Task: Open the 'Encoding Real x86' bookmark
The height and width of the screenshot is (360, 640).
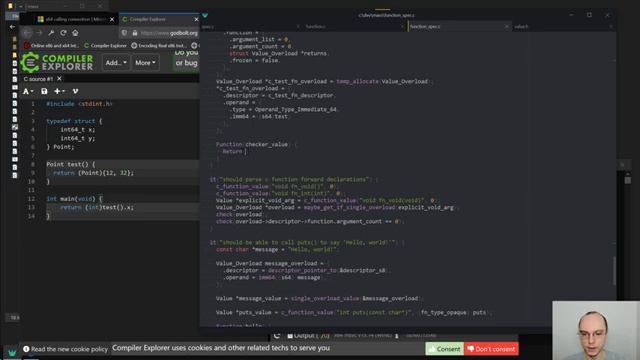Action: [158, 46]
